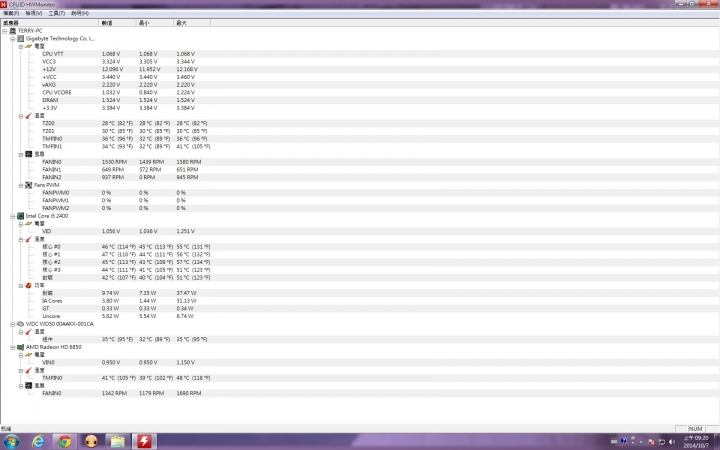The width and height of the screenshot is (720, 450).
Task: Collapse the WDC WD5000AAKX hard drive node
Action: tap(13, 324)
